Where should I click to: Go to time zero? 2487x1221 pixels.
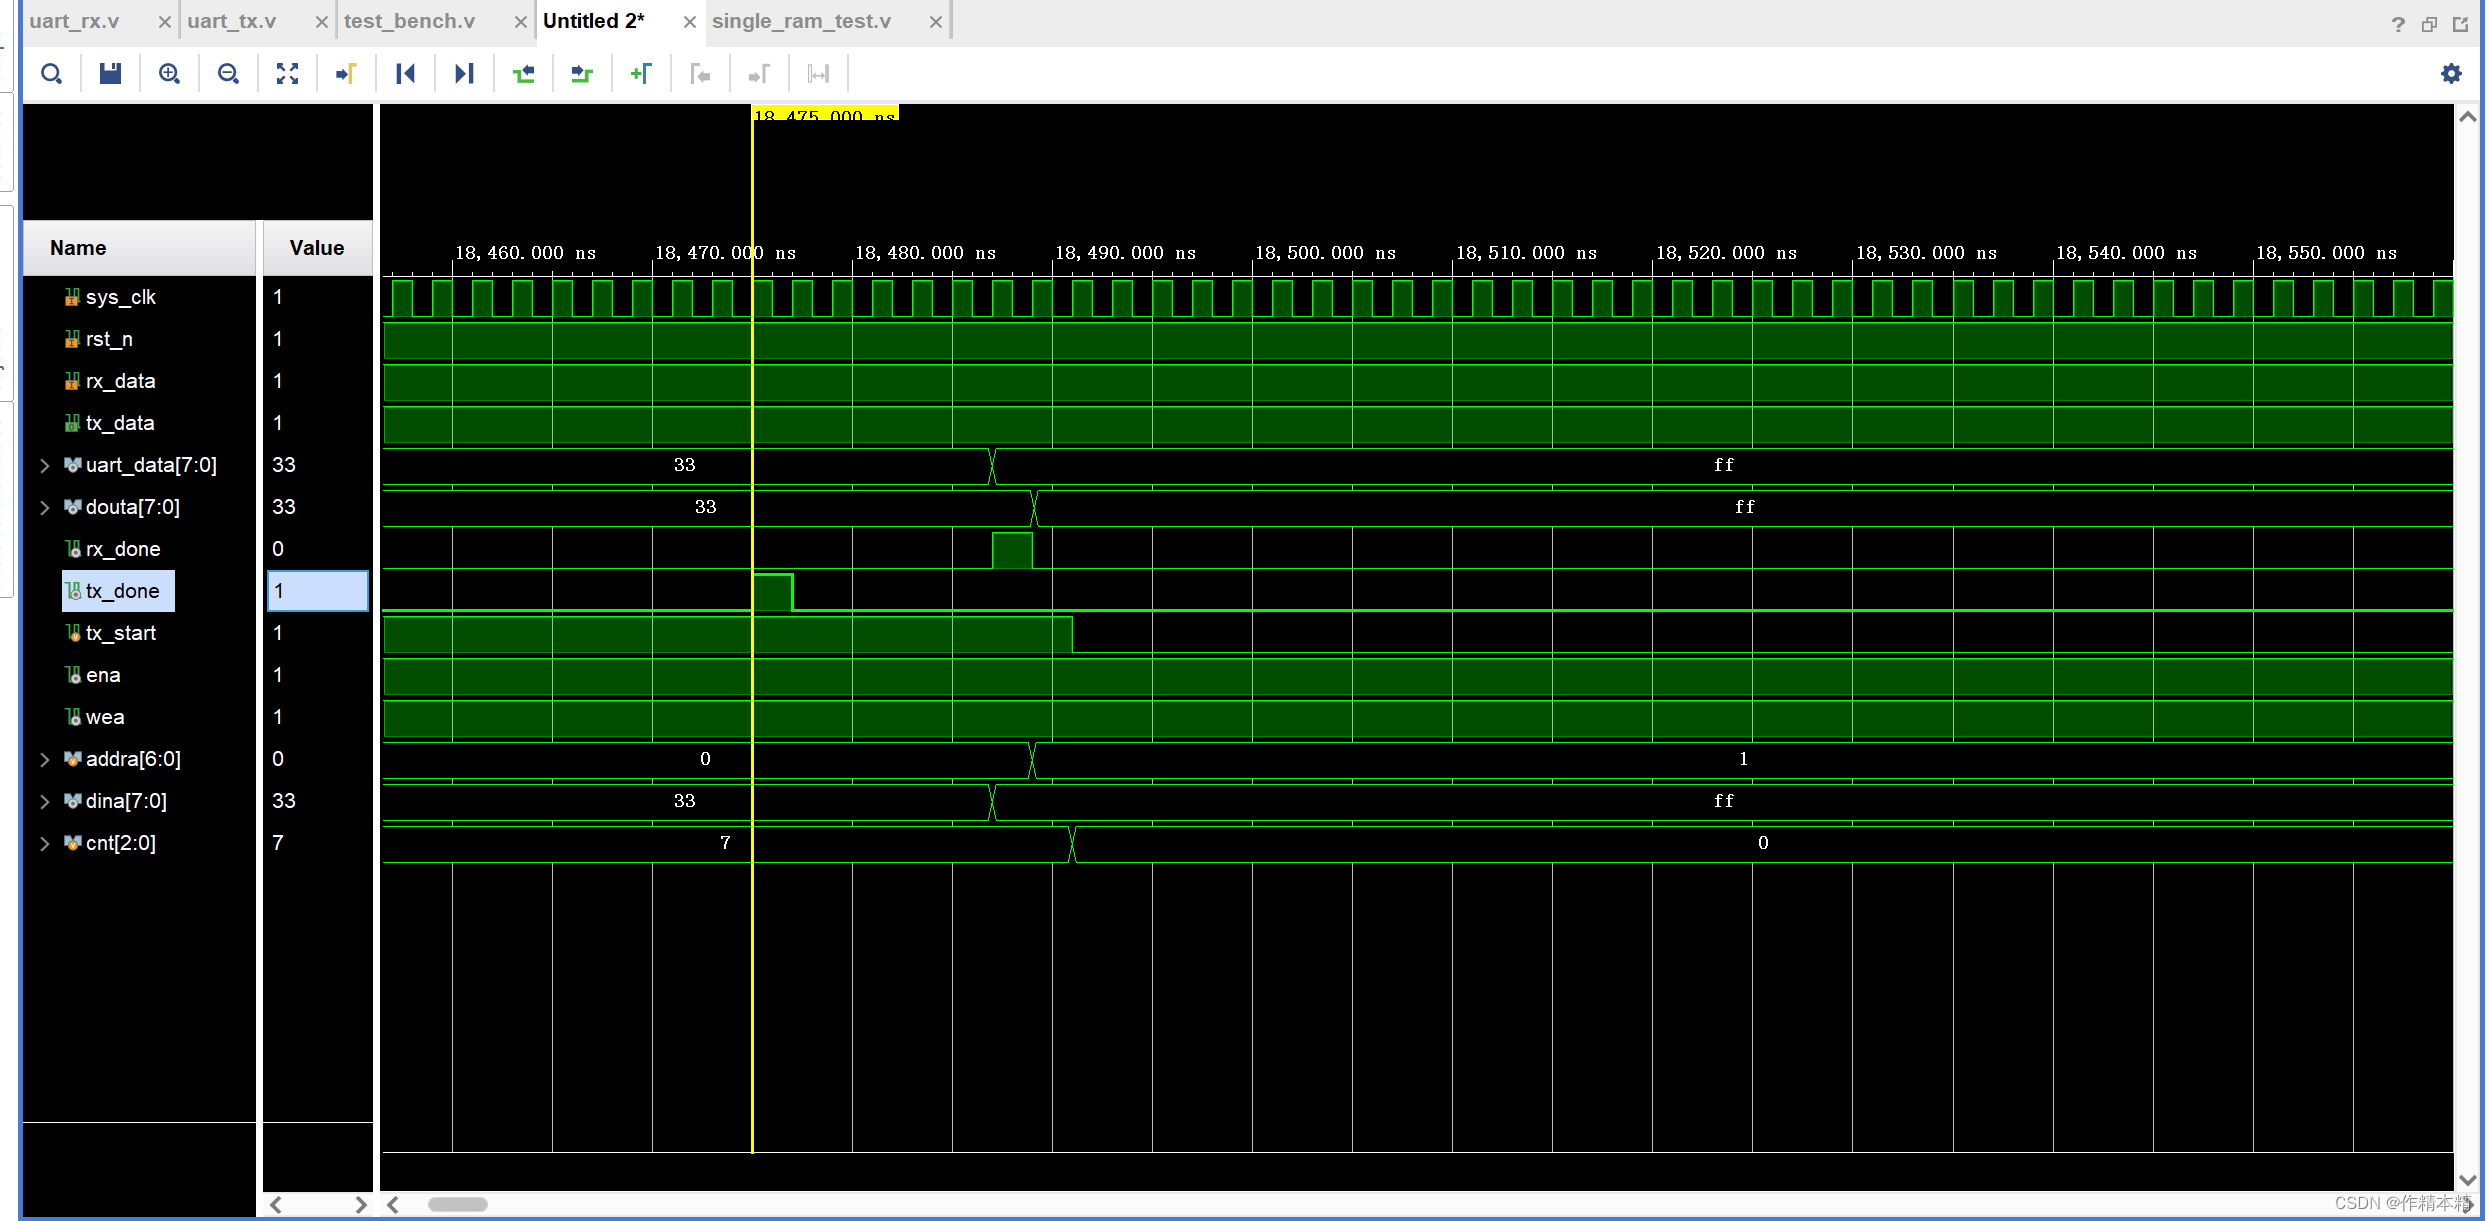click(405, 73)
